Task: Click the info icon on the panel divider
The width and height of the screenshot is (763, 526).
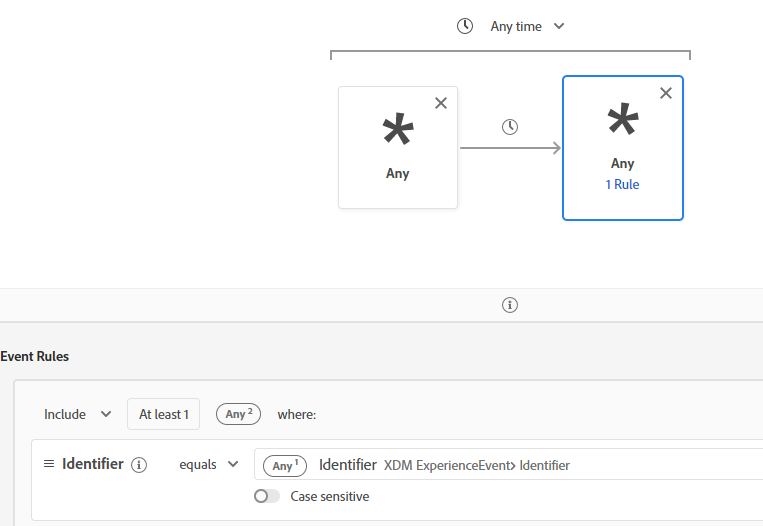Action: pos(510,305)
